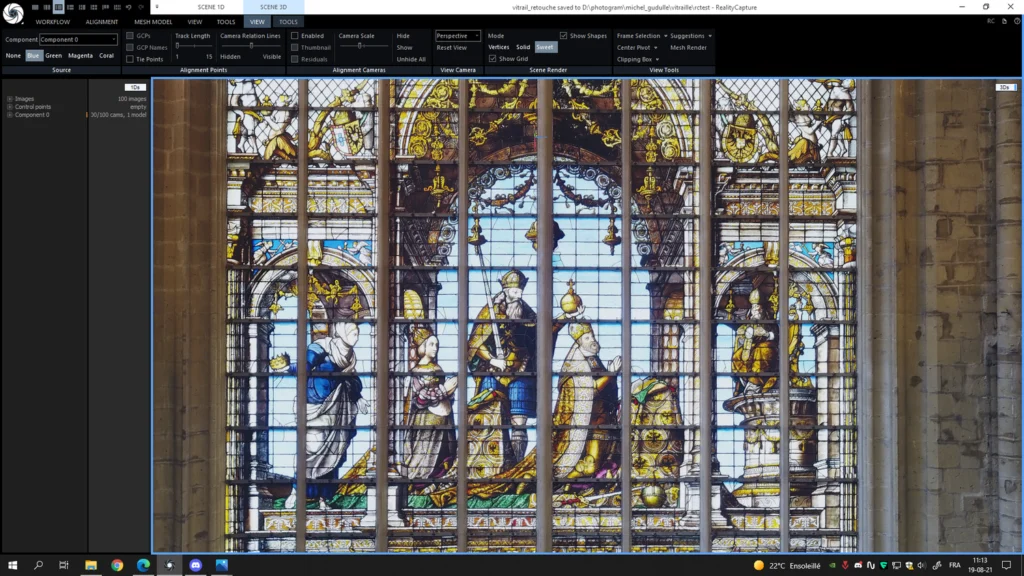Click the RC label icon top right
Viewport: 1024px width, 576px height.
991,22
